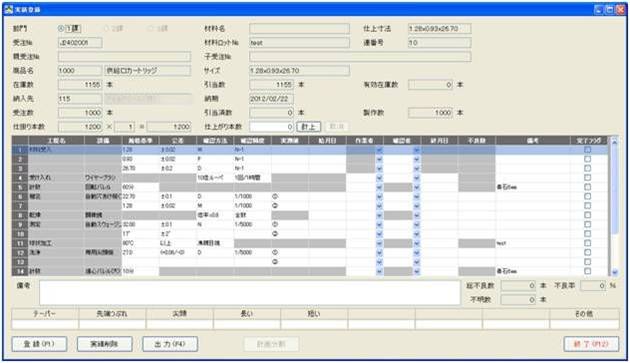The height and width of the screenshot is (363, 630).
Task: Open the 作業者 dropdown in row 9
Action: pos(379,224)
